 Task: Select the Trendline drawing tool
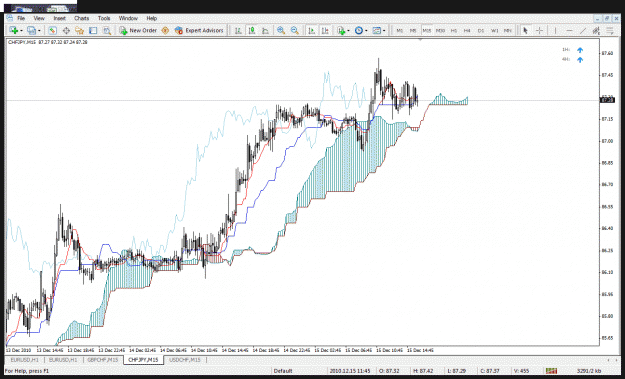click(583, 30)
